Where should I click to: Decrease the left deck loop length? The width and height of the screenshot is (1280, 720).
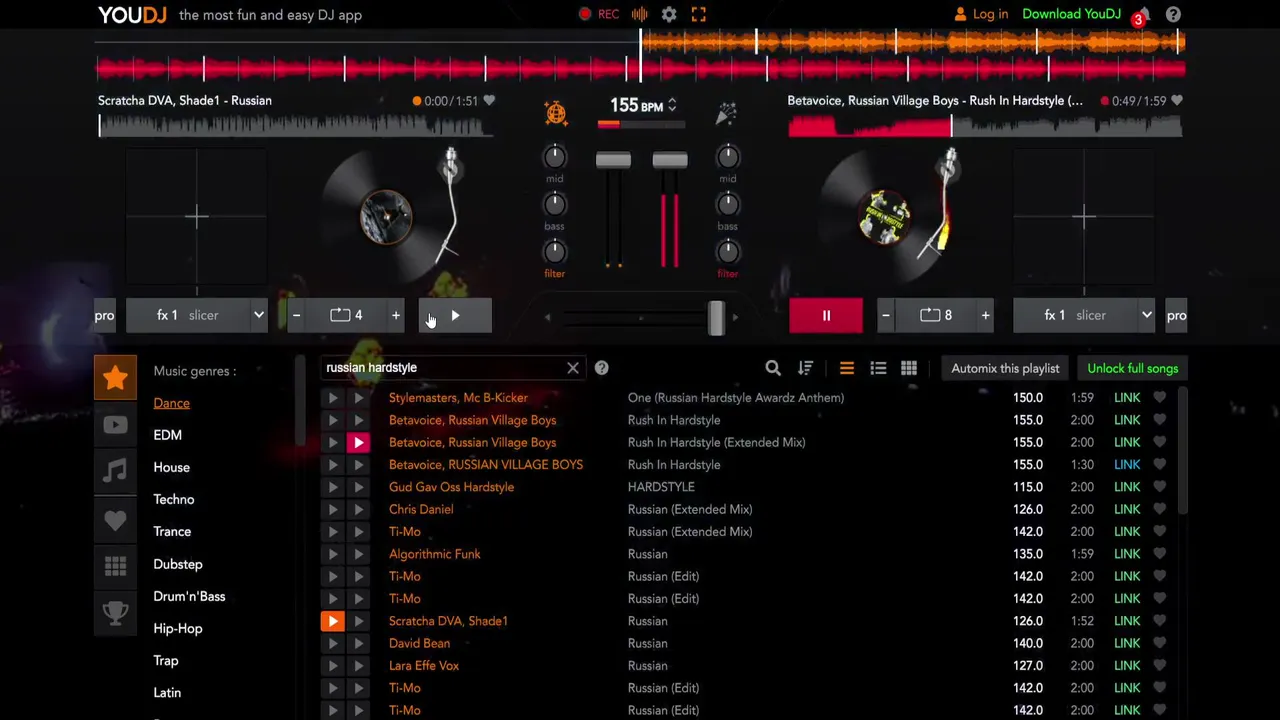pos(296,315)
